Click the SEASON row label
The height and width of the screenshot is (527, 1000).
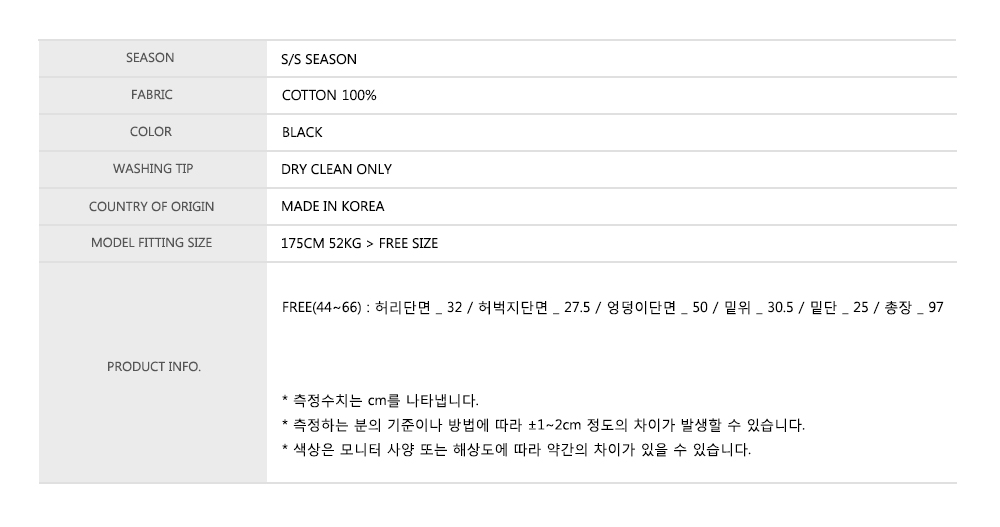150,58
